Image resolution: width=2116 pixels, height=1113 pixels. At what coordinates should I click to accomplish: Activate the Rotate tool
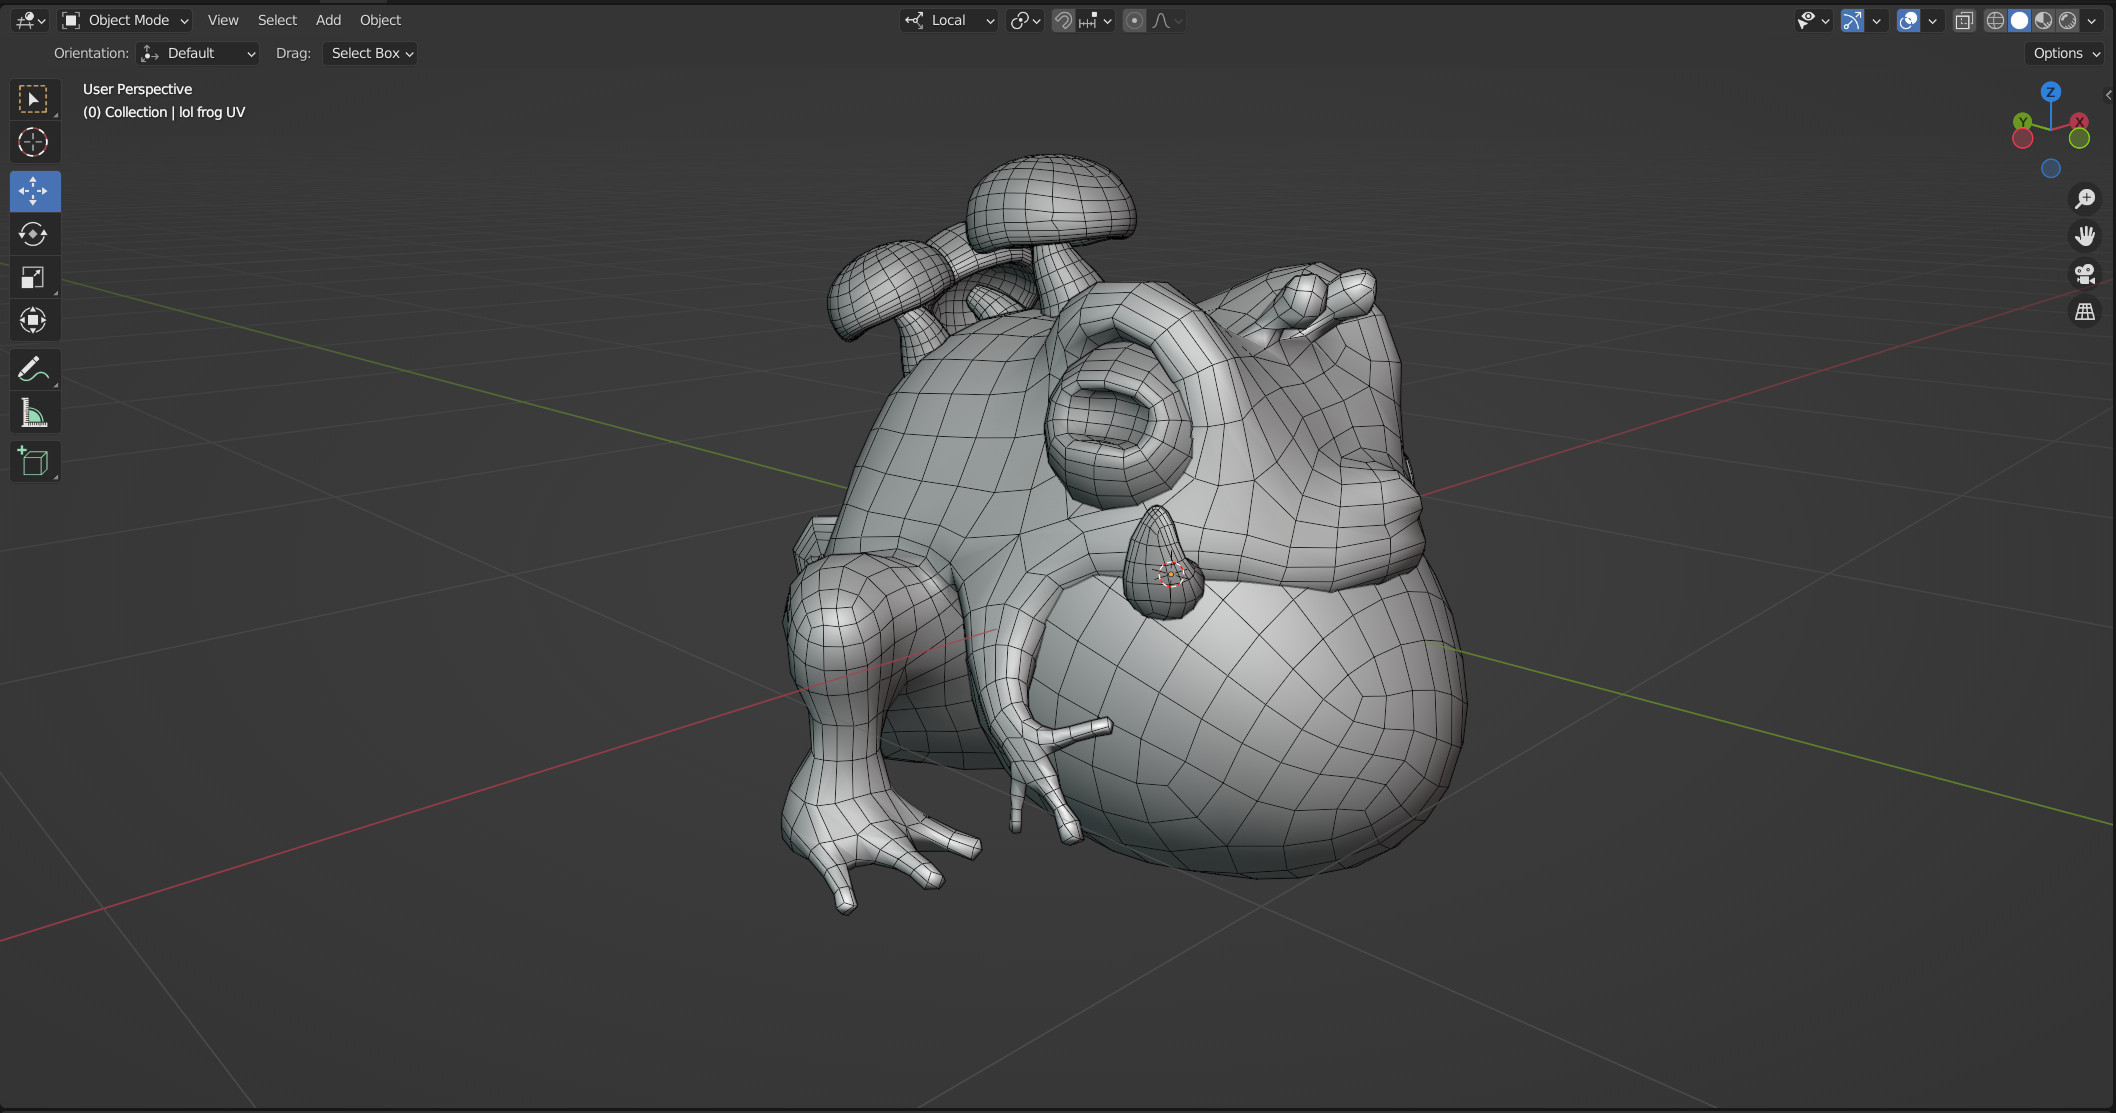(x=34, y=235)
